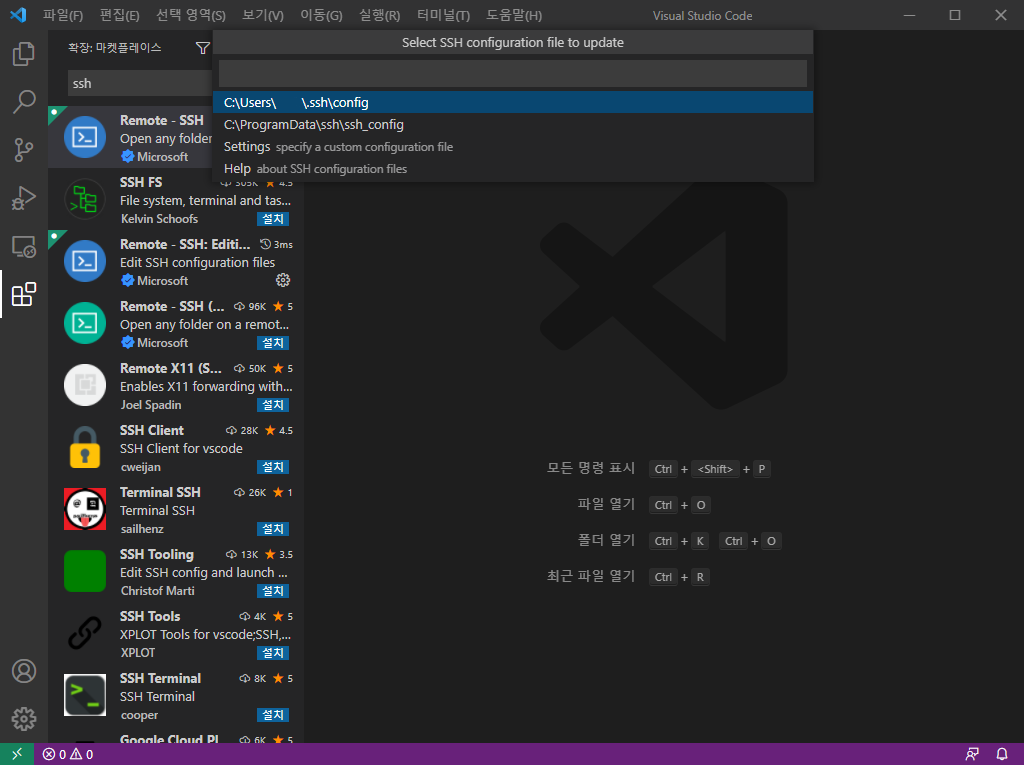Install the SSH FS extension
This screenshot has height=765, width=1024.
click(x=273, y=219)
